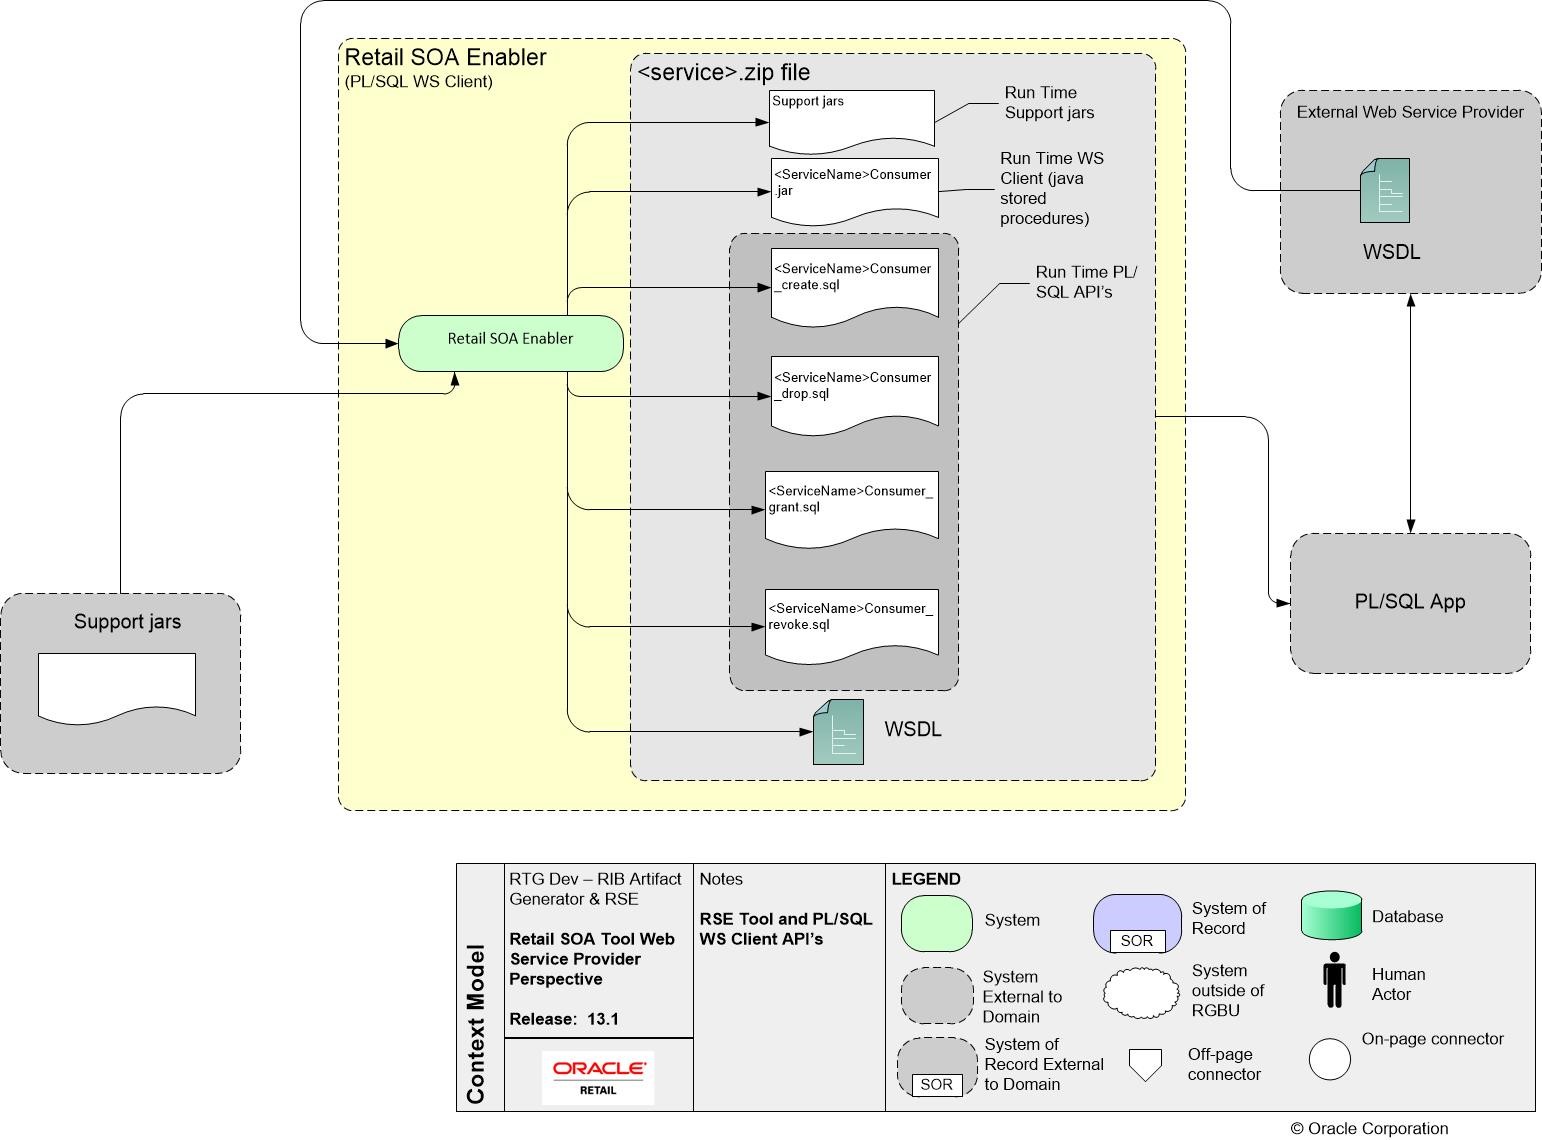Click the '(PL/SQL WS Client)' subtitle

click(x=418, y=82)
